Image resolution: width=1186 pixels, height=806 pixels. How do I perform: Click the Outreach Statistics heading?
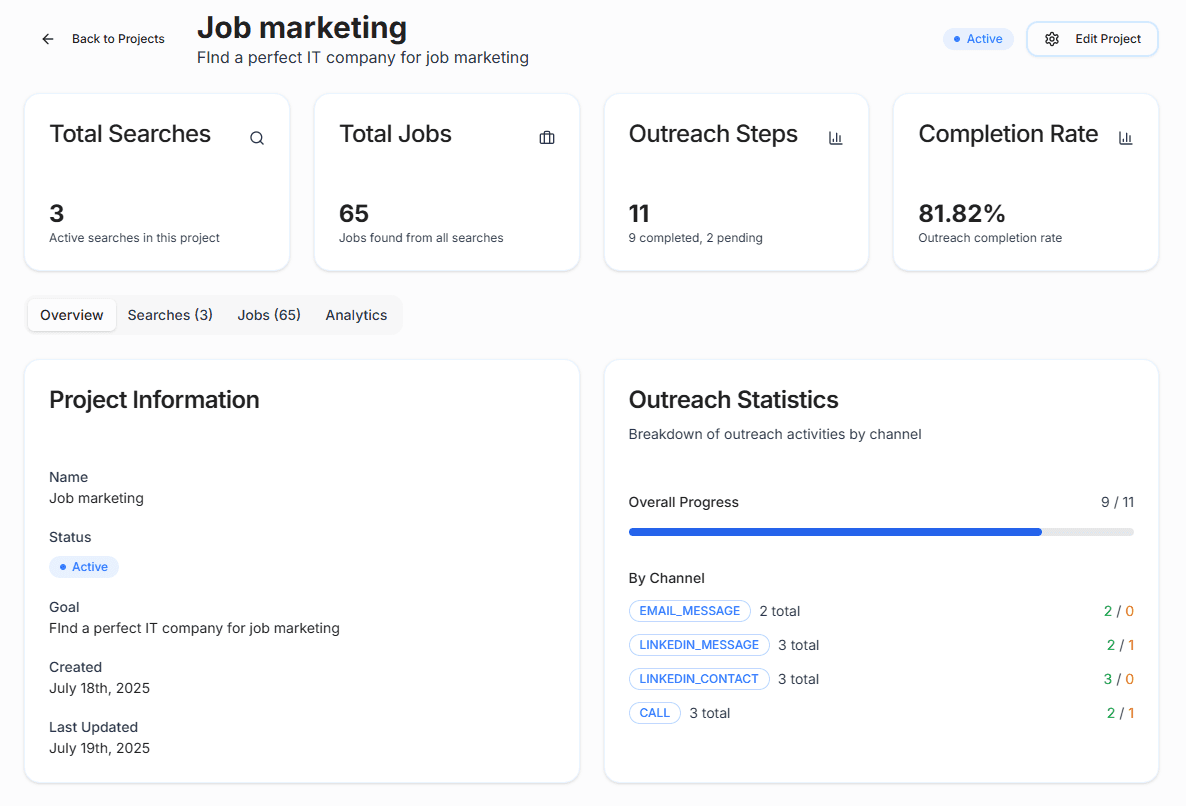734,399
